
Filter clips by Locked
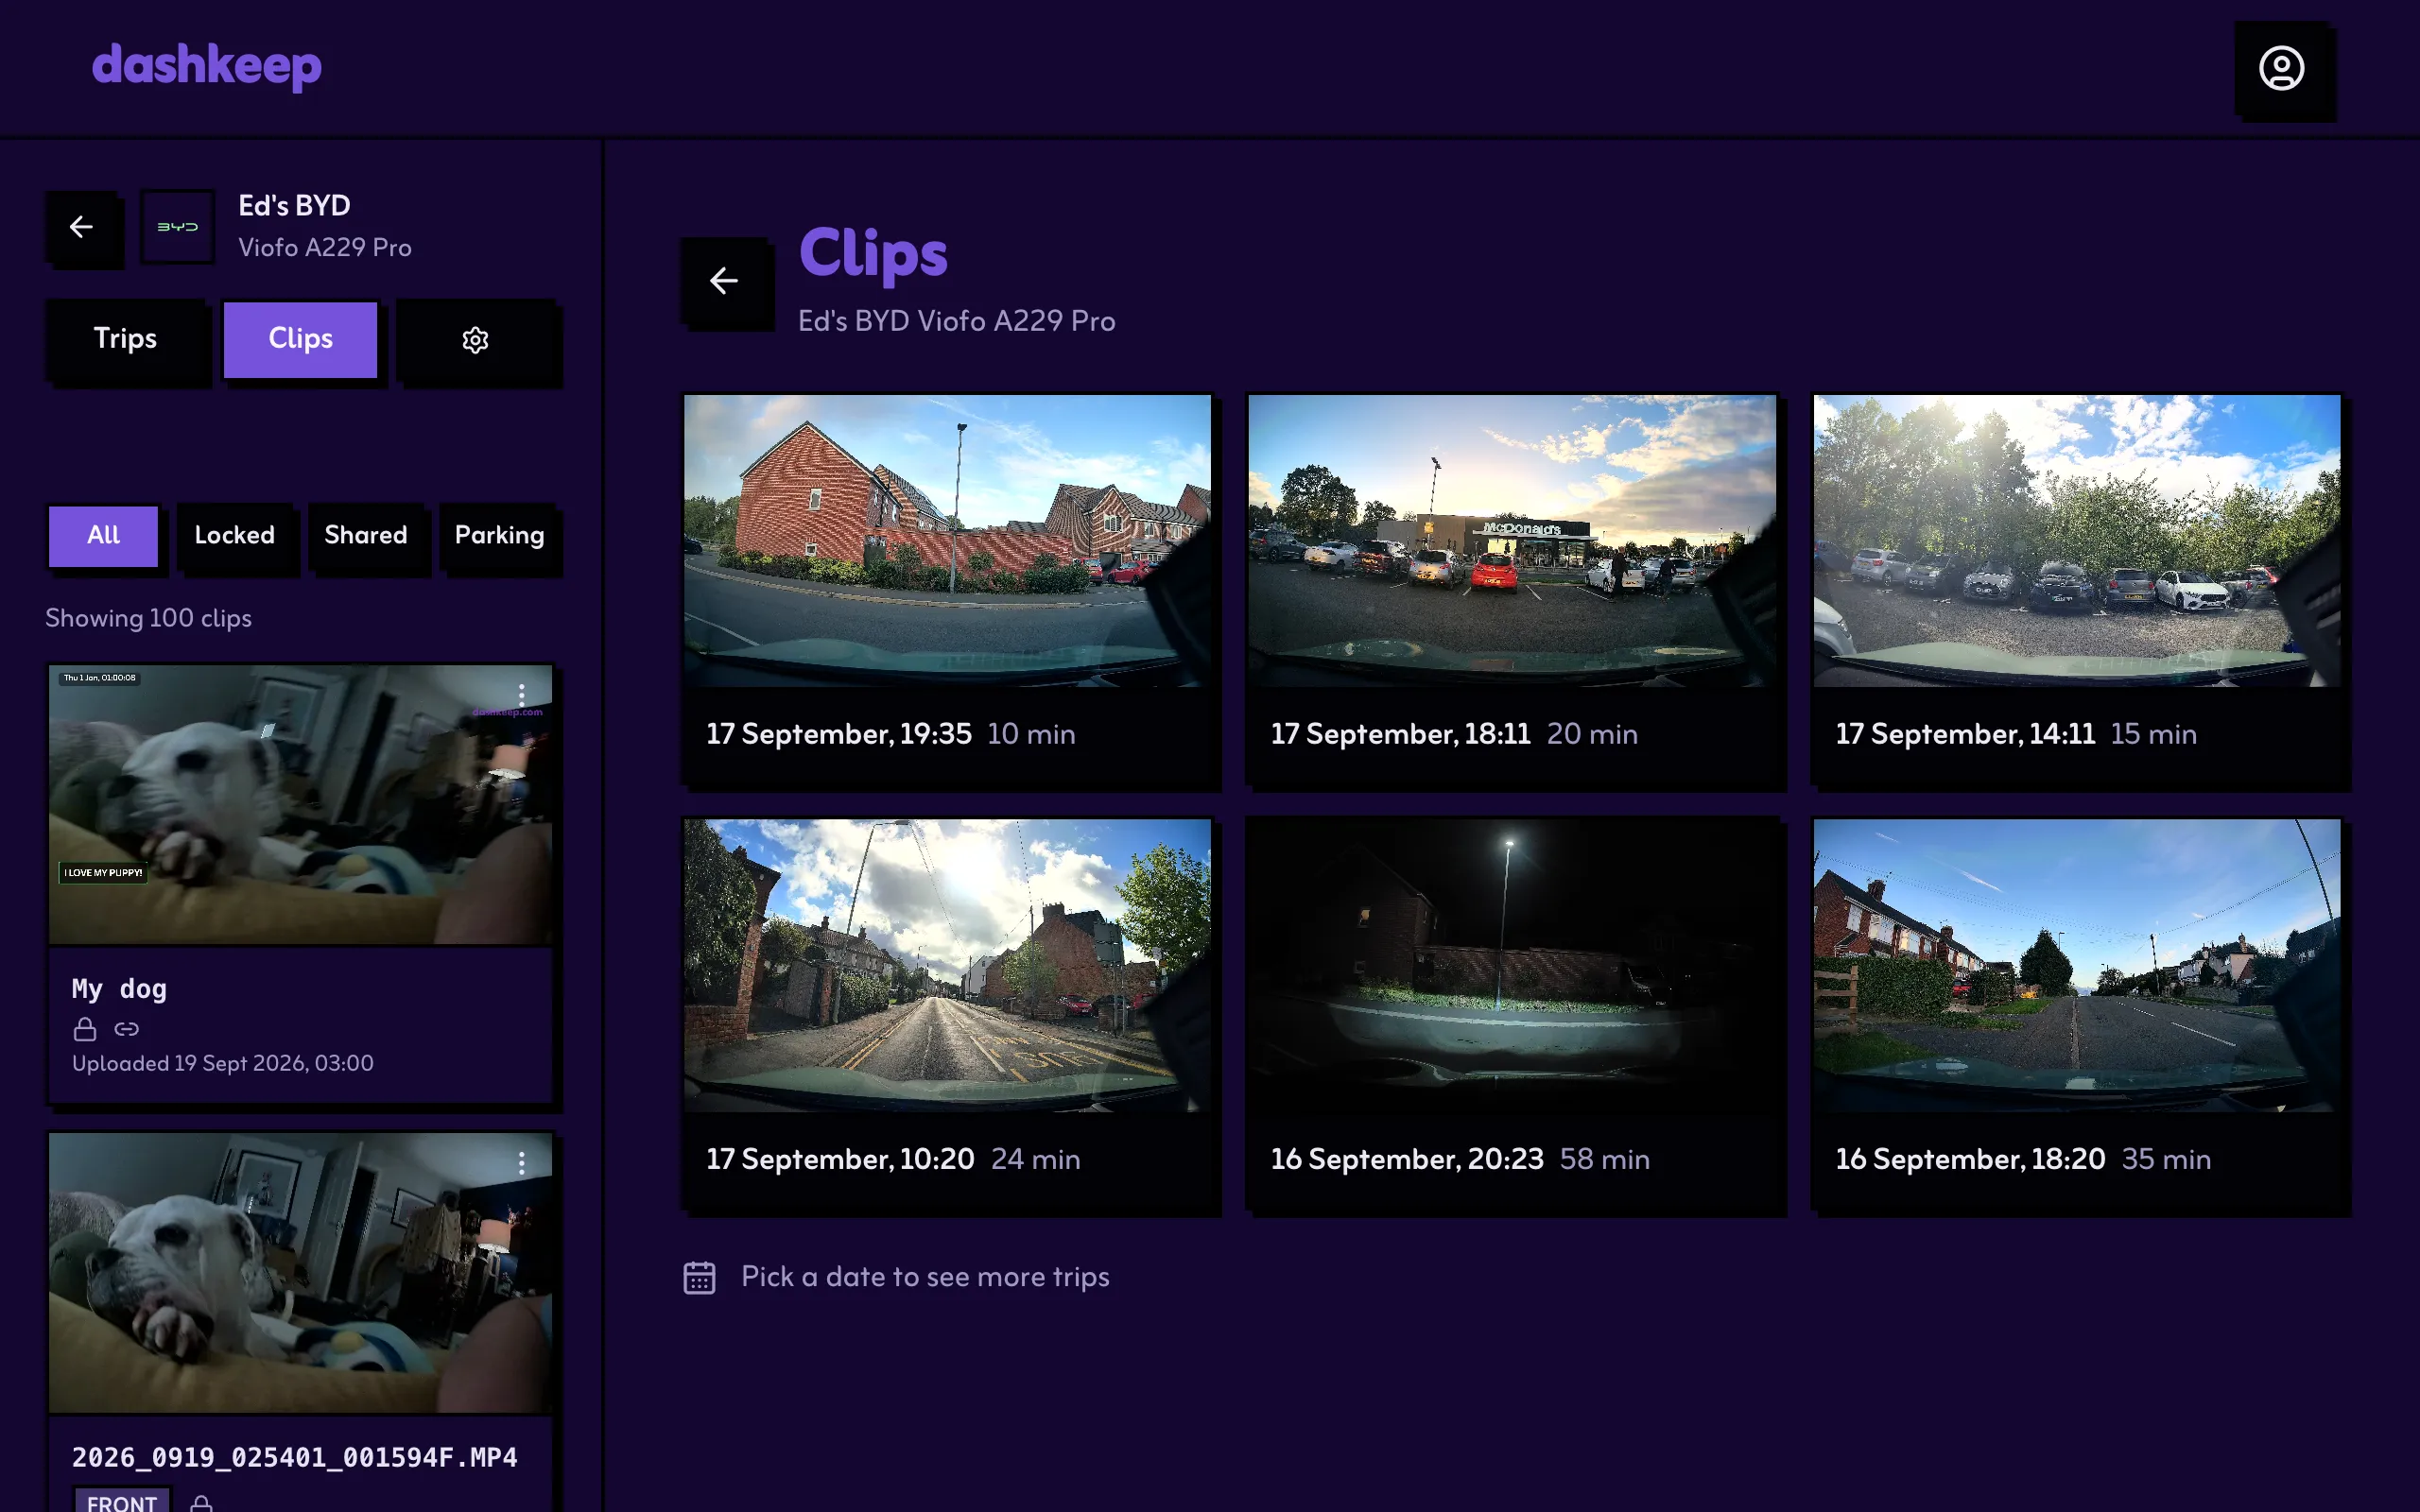pos(235,536)
